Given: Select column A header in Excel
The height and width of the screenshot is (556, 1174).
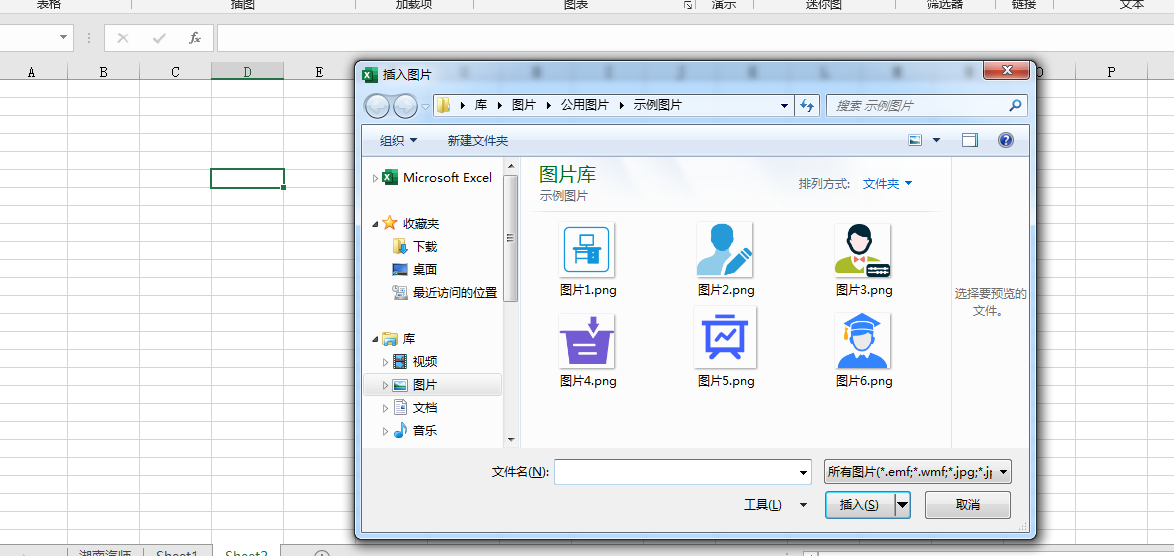Looking at the screenshot, I should tap(31, 72).
